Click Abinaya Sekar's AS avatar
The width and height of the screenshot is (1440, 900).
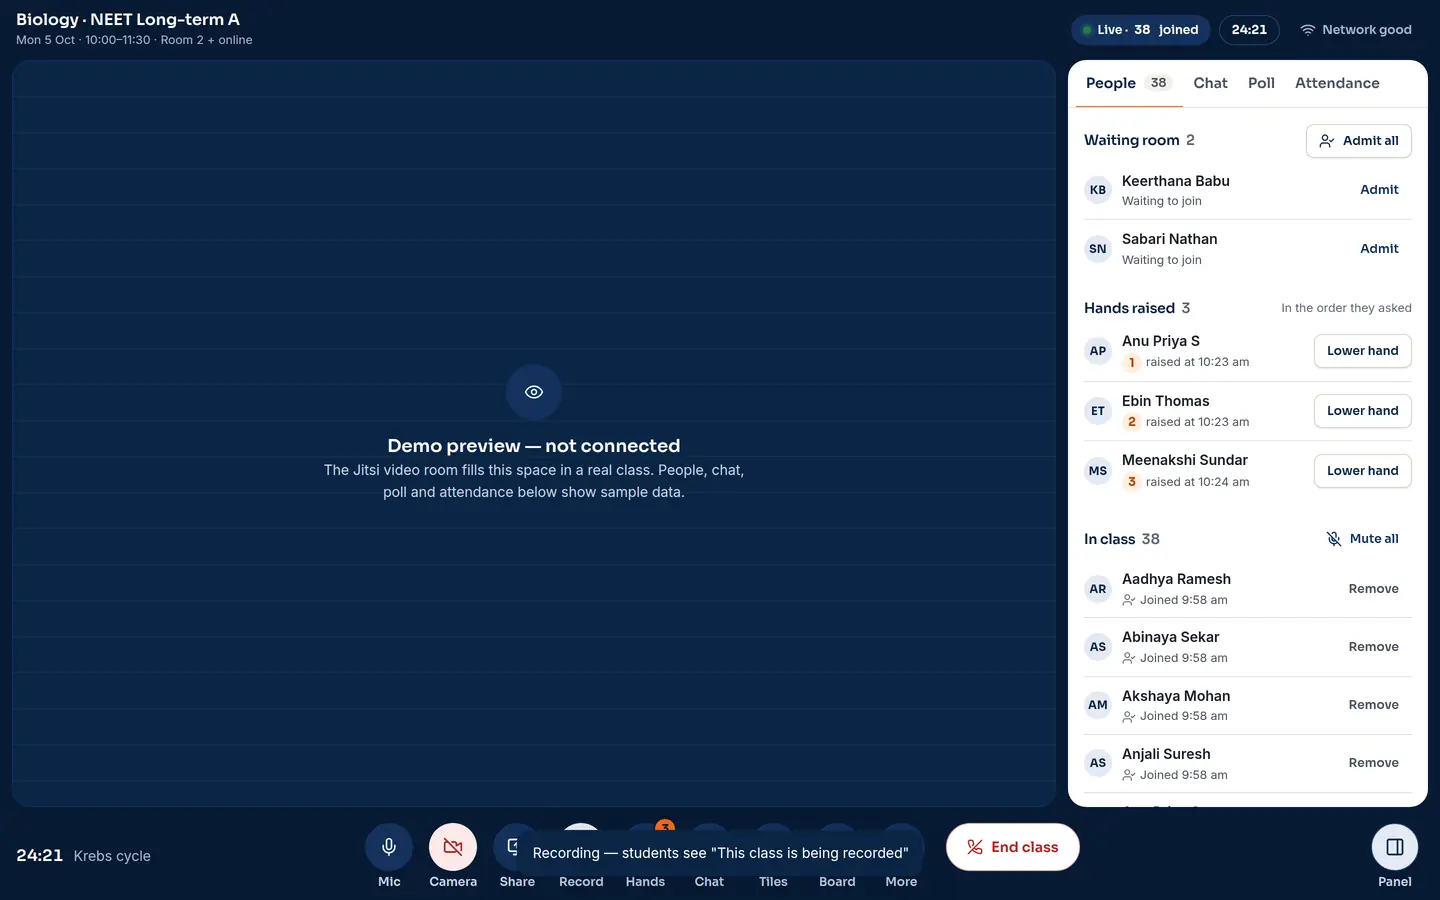(x=1098, y=647)
